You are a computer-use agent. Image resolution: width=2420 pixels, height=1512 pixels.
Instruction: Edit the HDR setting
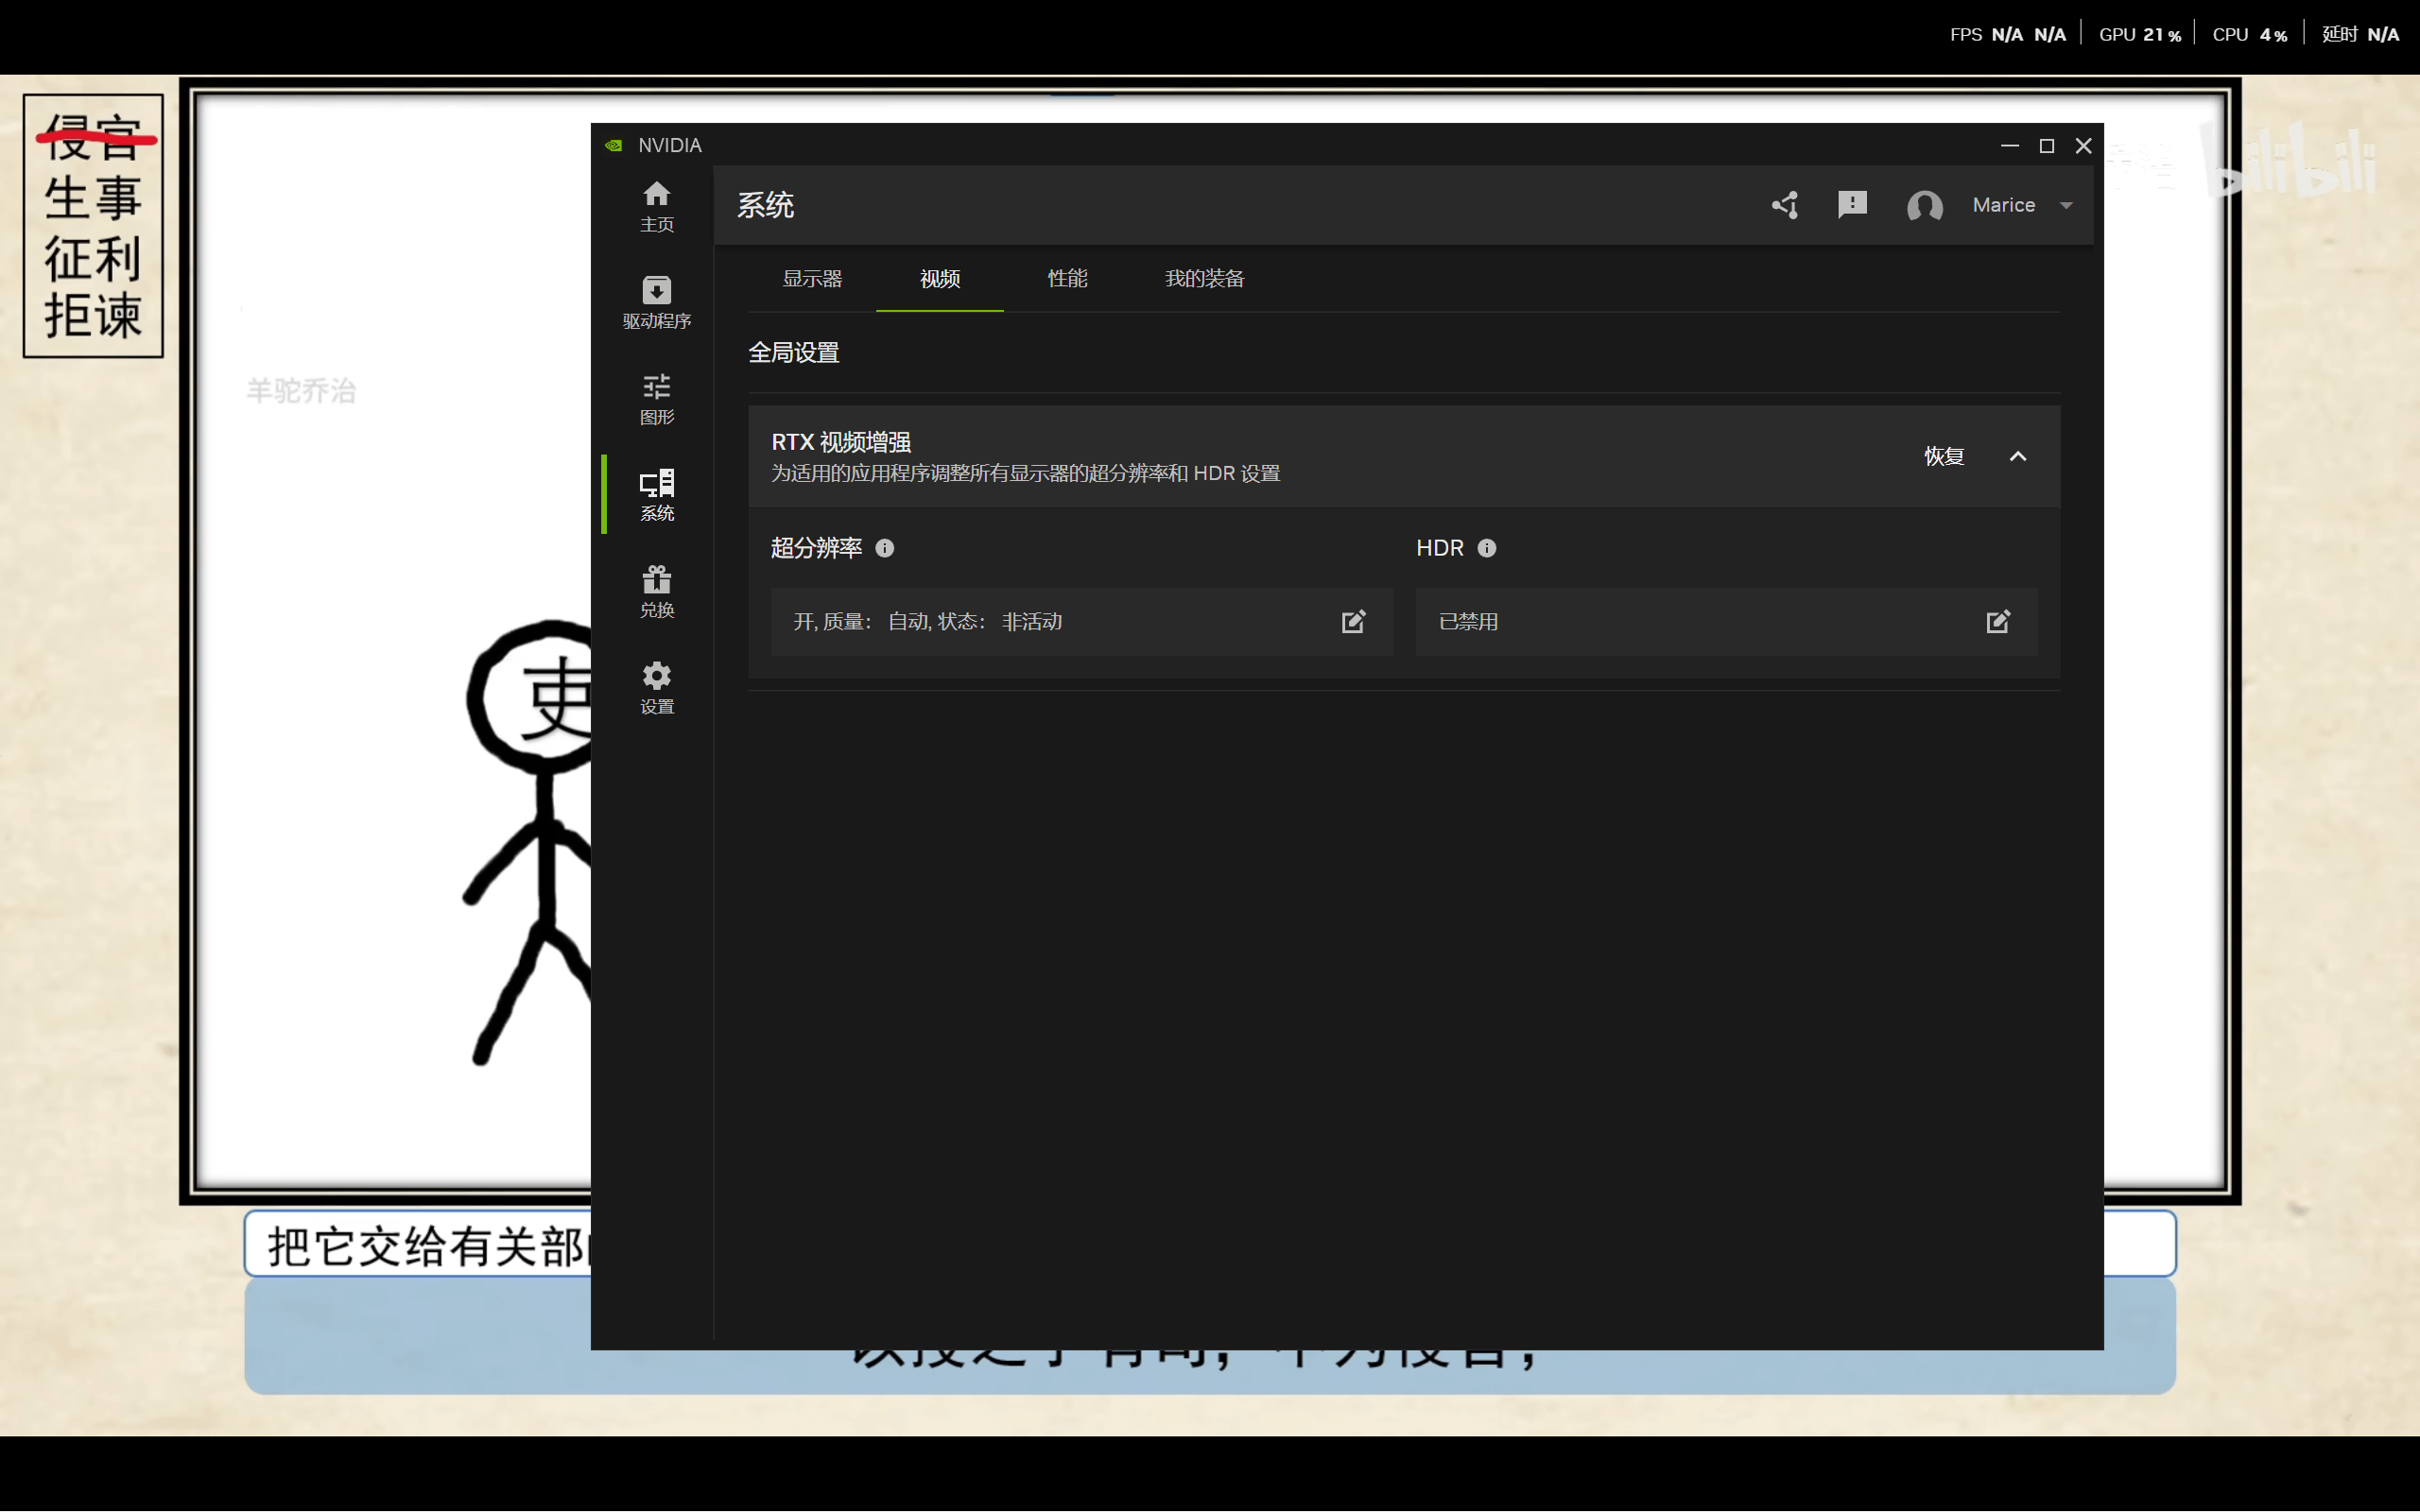point(1997,622)
